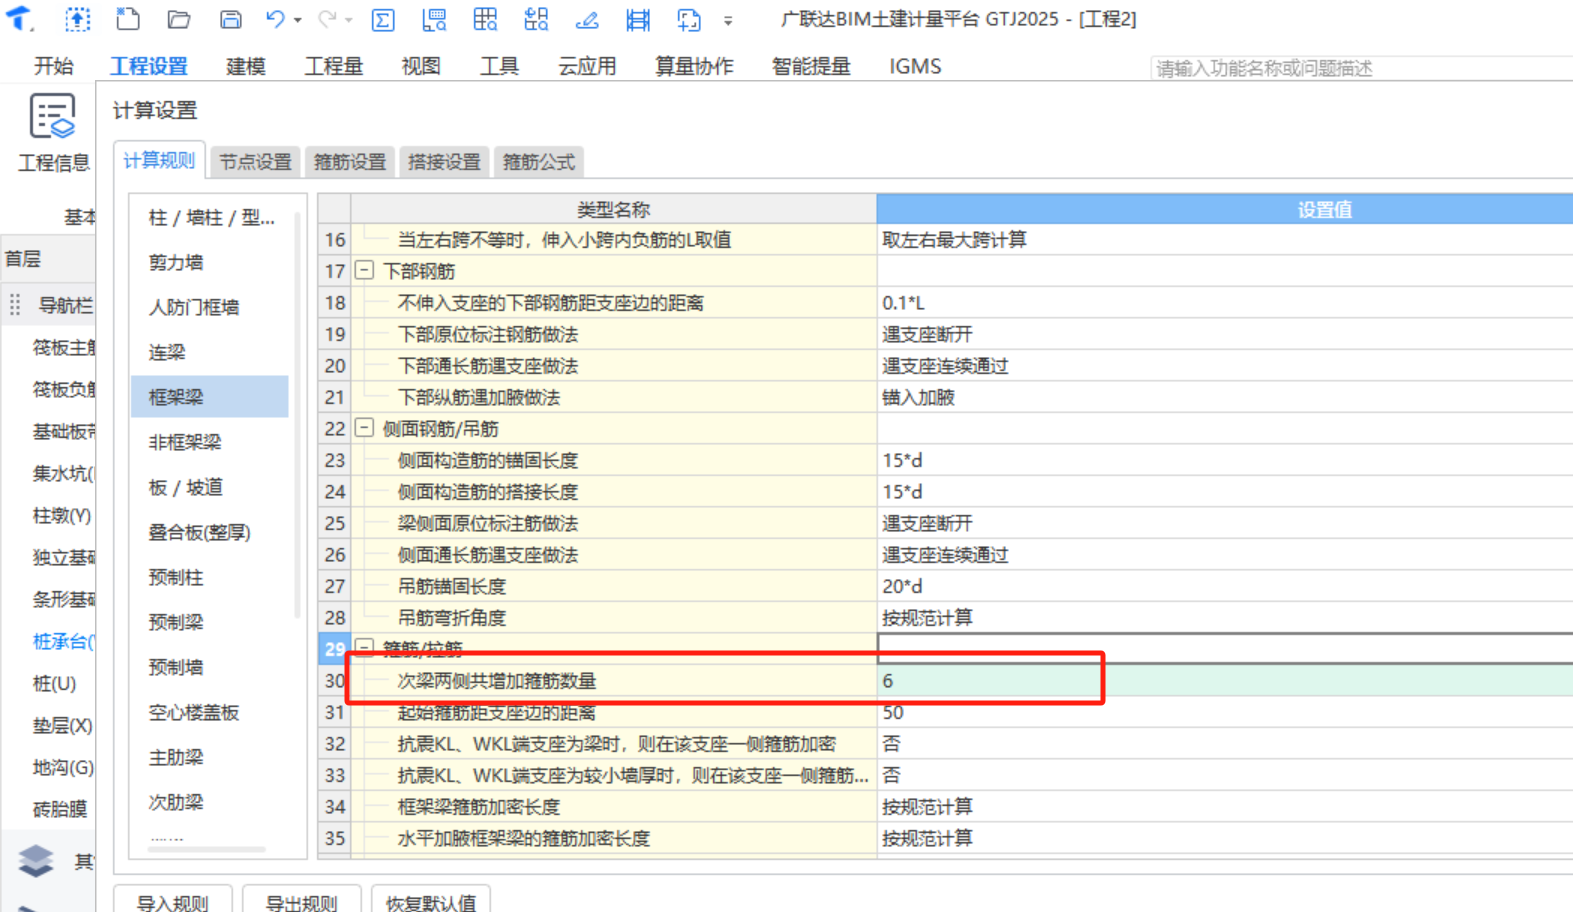Open the 工程量 ribbon tab
Viewport: 1573px width, 912px height.
(x=334, y=66)
